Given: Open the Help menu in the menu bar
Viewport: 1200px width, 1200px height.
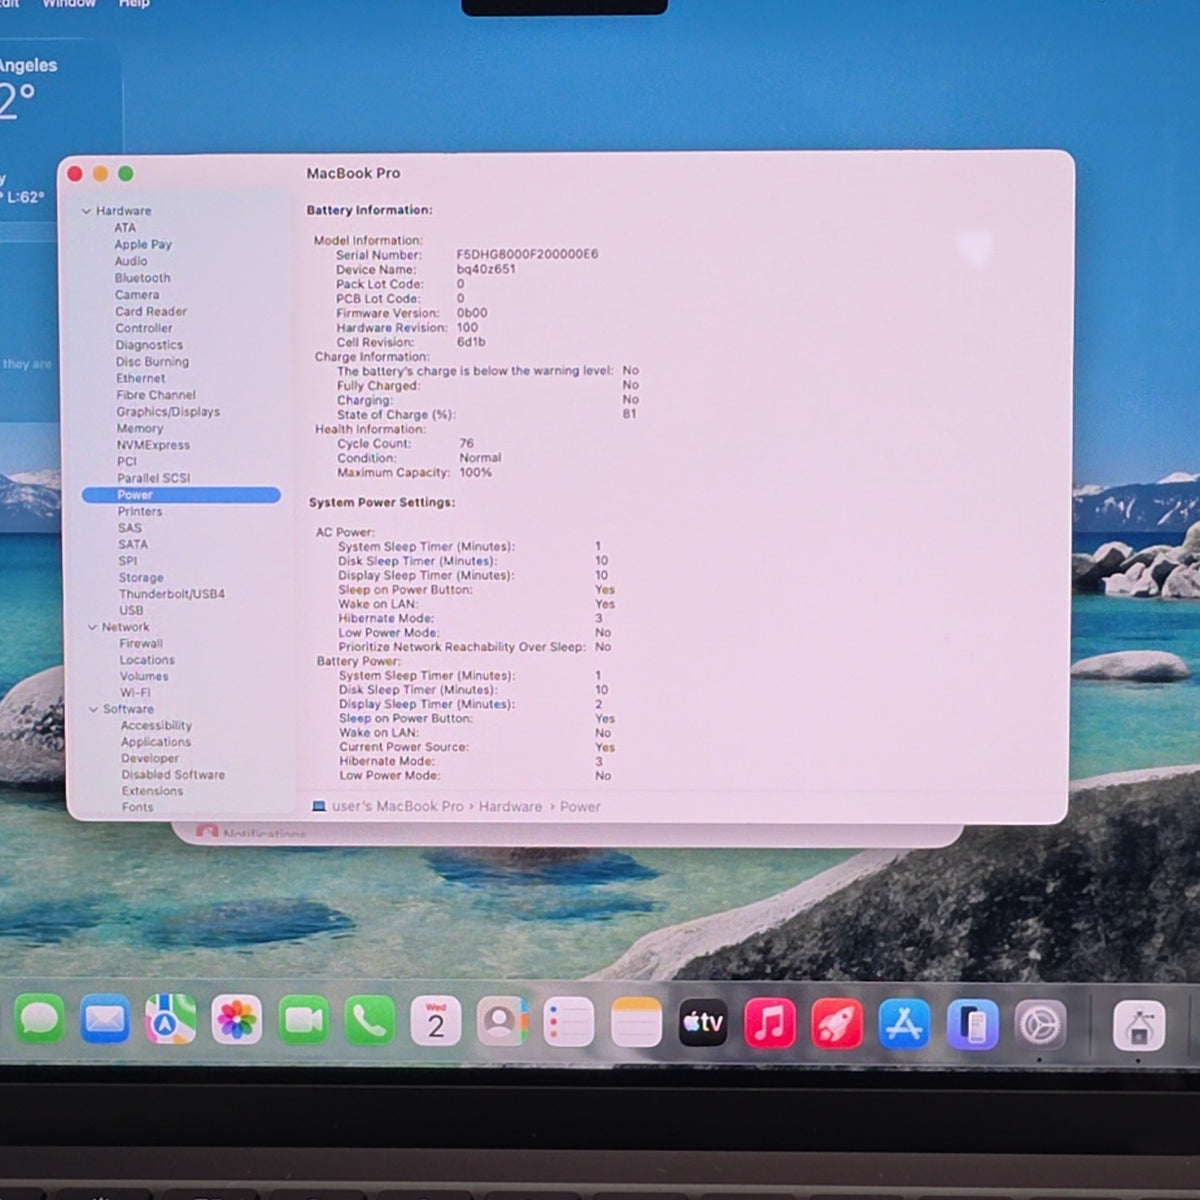Looking at the screenshot, I should [134, 4].
